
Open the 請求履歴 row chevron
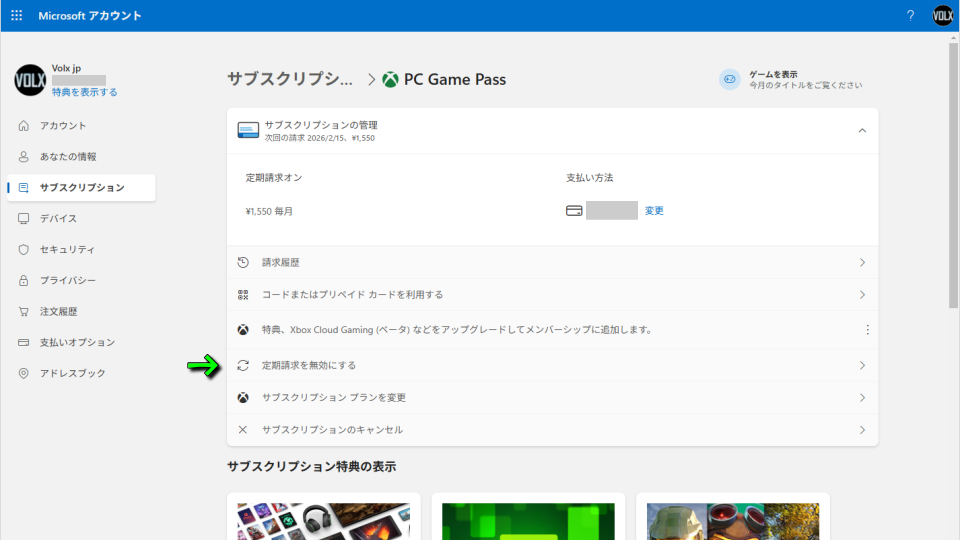pos(862,263)
